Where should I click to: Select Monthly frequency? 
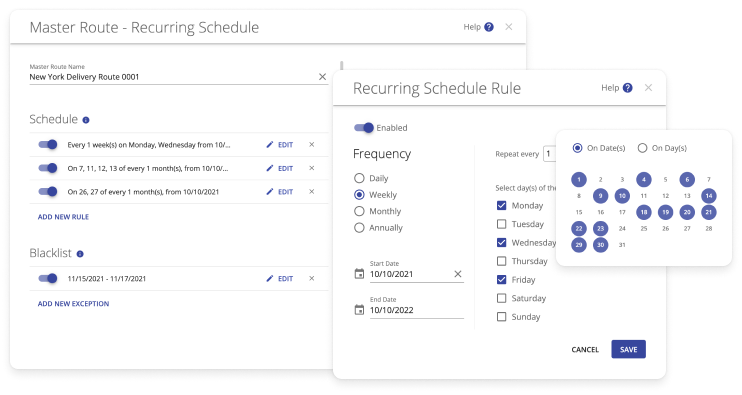click(359, 211)
